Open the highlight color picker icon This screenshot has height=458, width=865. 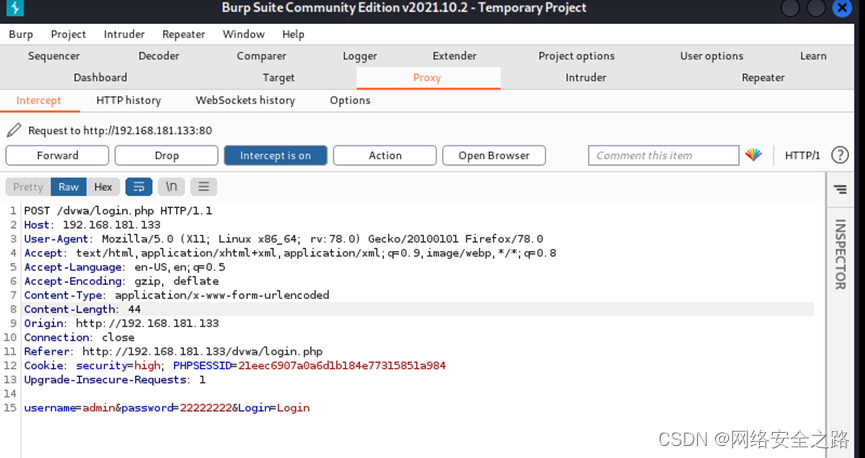(753, 155)
